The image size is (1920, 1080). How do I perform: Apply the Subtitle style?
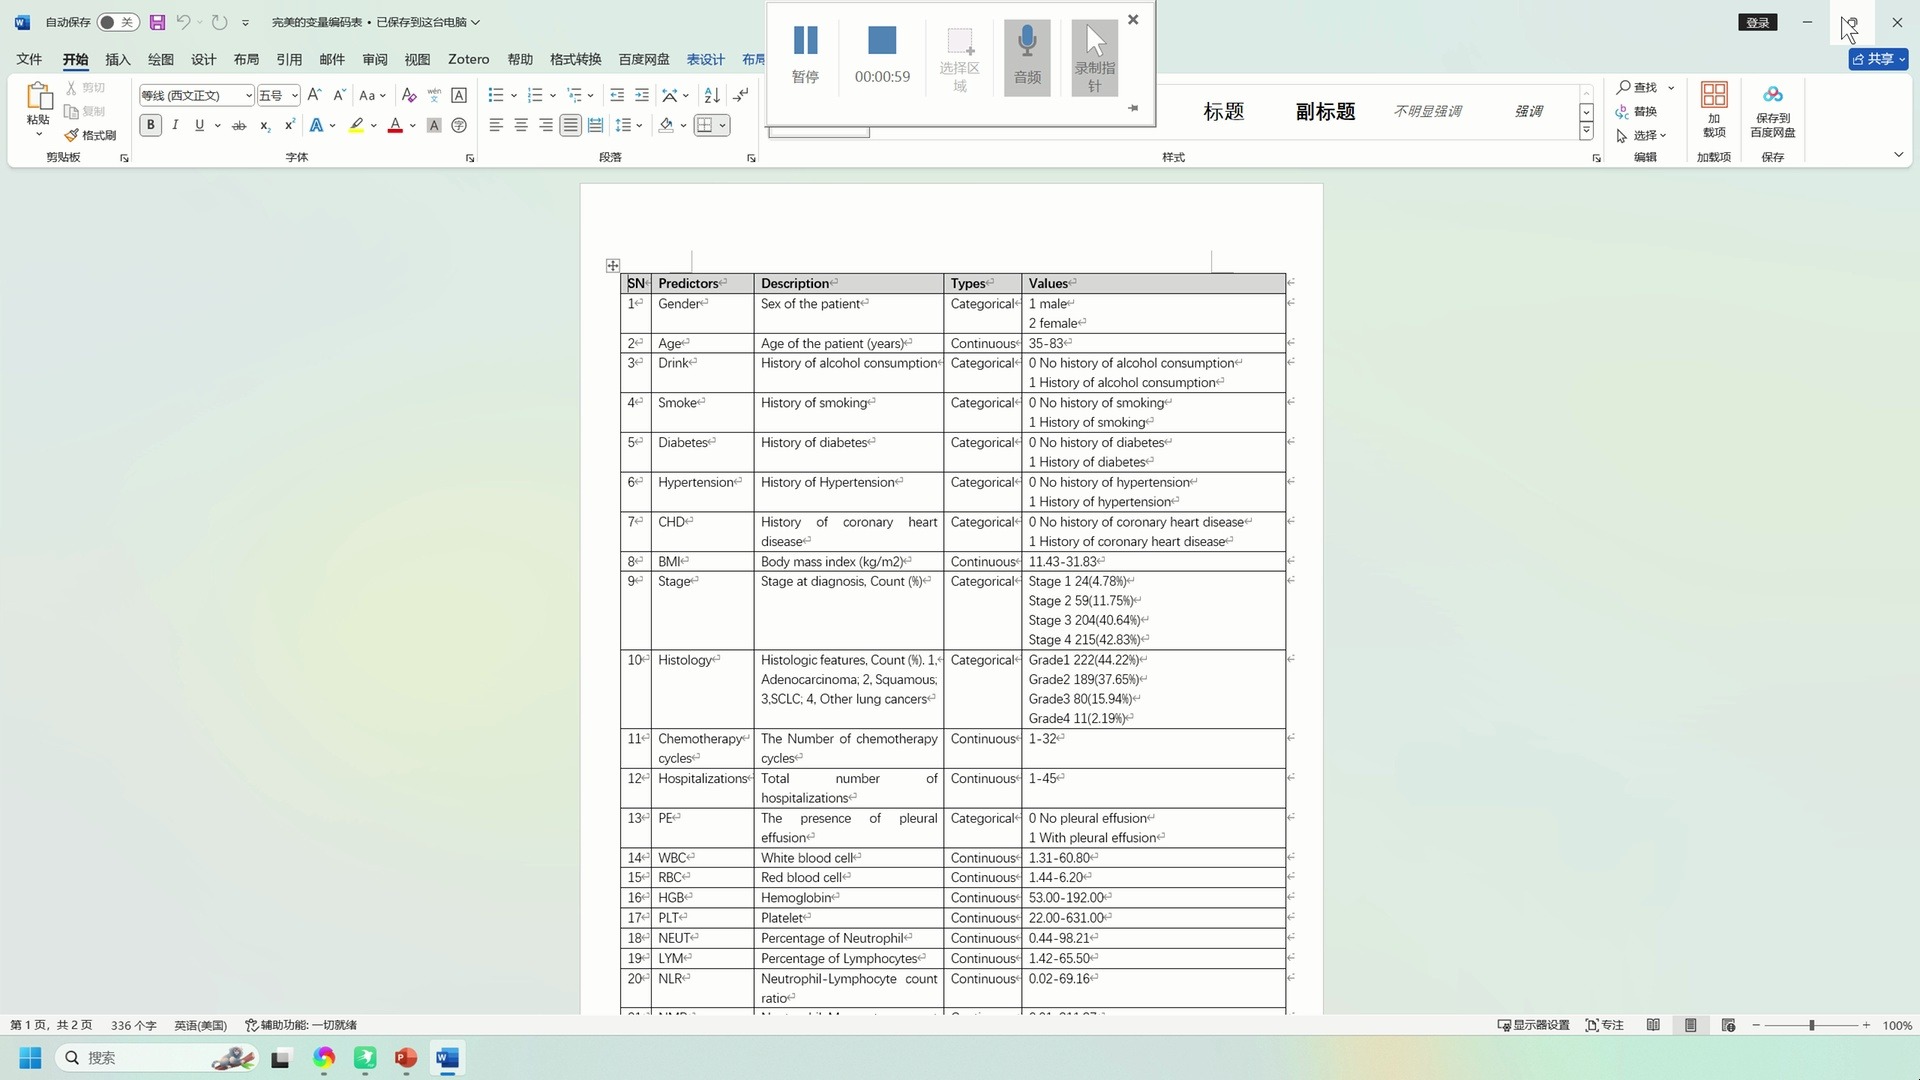click(1325, 111)
